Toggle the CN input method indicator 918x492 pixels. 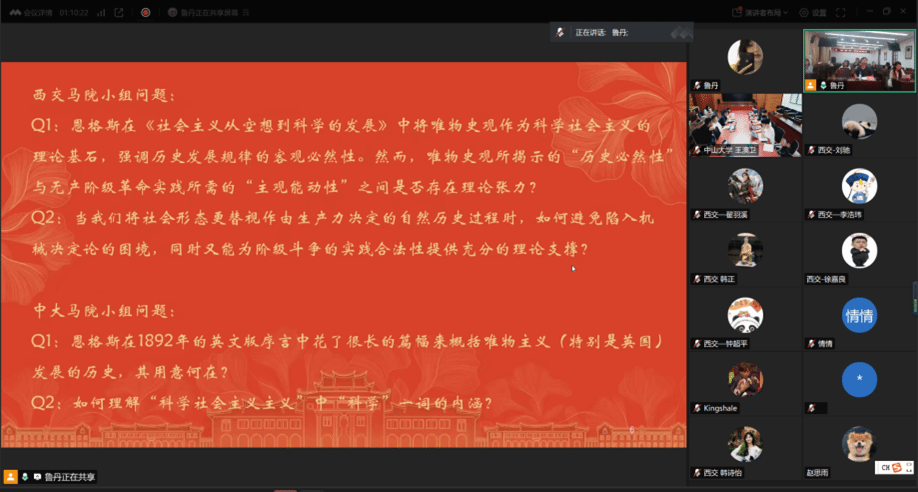[885, 467]
